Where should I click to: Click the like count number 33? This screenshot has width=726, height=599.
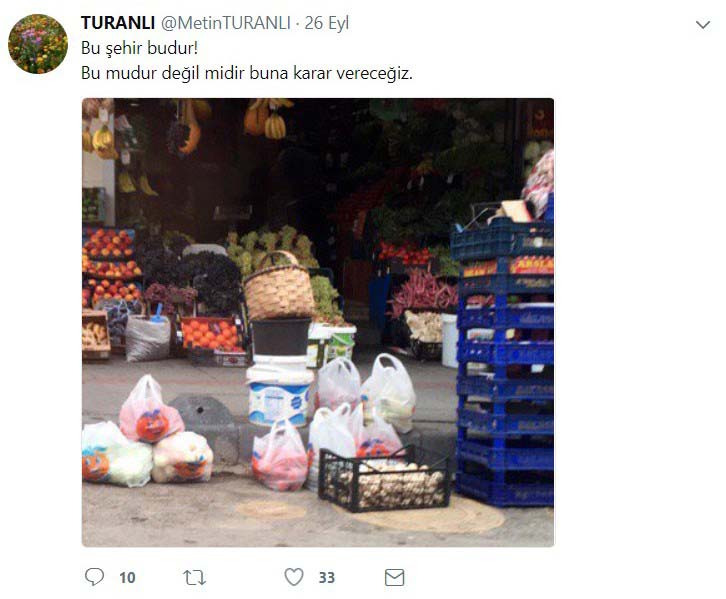(326, 578)
